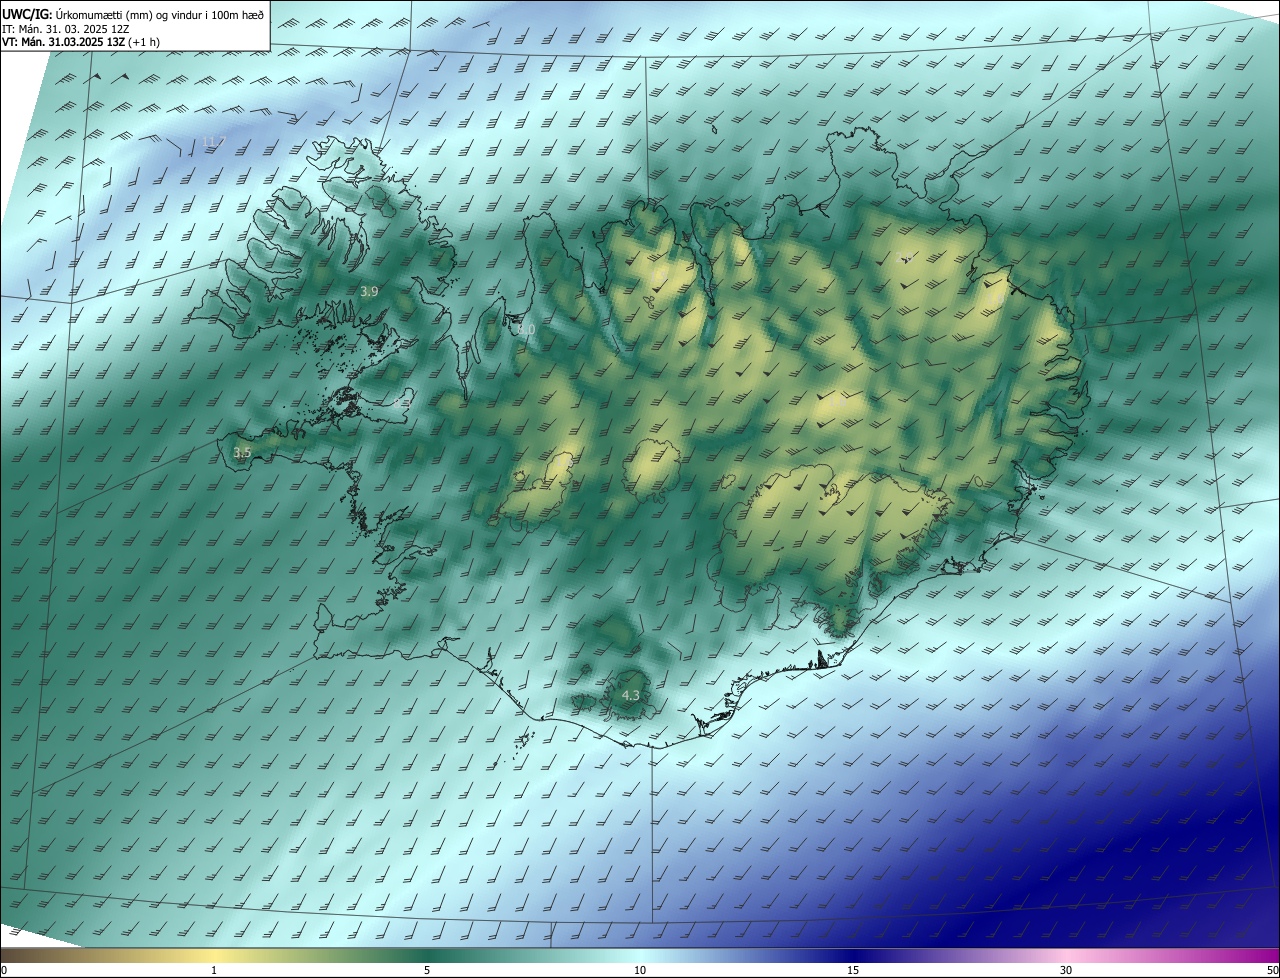Image resolution: width=1280 pixels, height=978 pixels.
Task: Click the yellow segment of the color legend bar
Action: click(214, 956)
